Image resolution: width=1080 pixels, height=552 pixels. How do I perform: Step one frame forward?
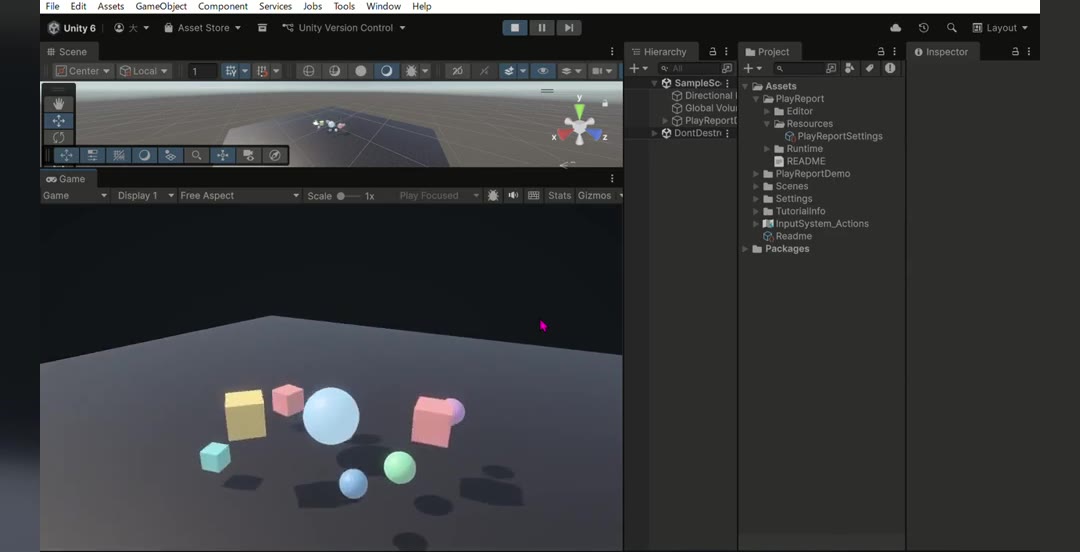(x=568, y=28)
